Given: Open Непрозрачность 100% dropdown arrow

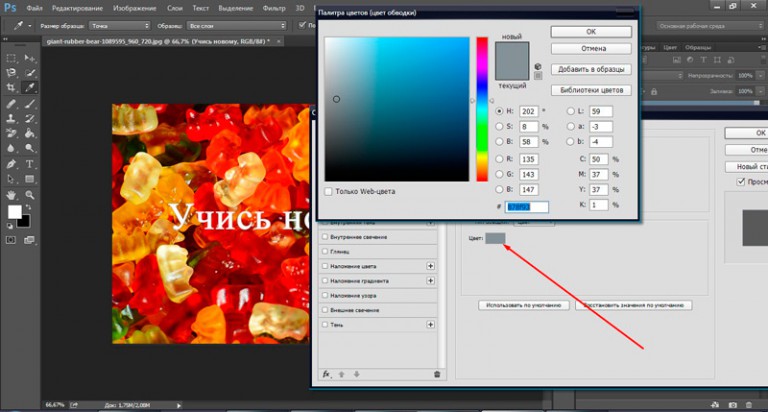Looking at the screenshot, I should [x=760, y=75].
